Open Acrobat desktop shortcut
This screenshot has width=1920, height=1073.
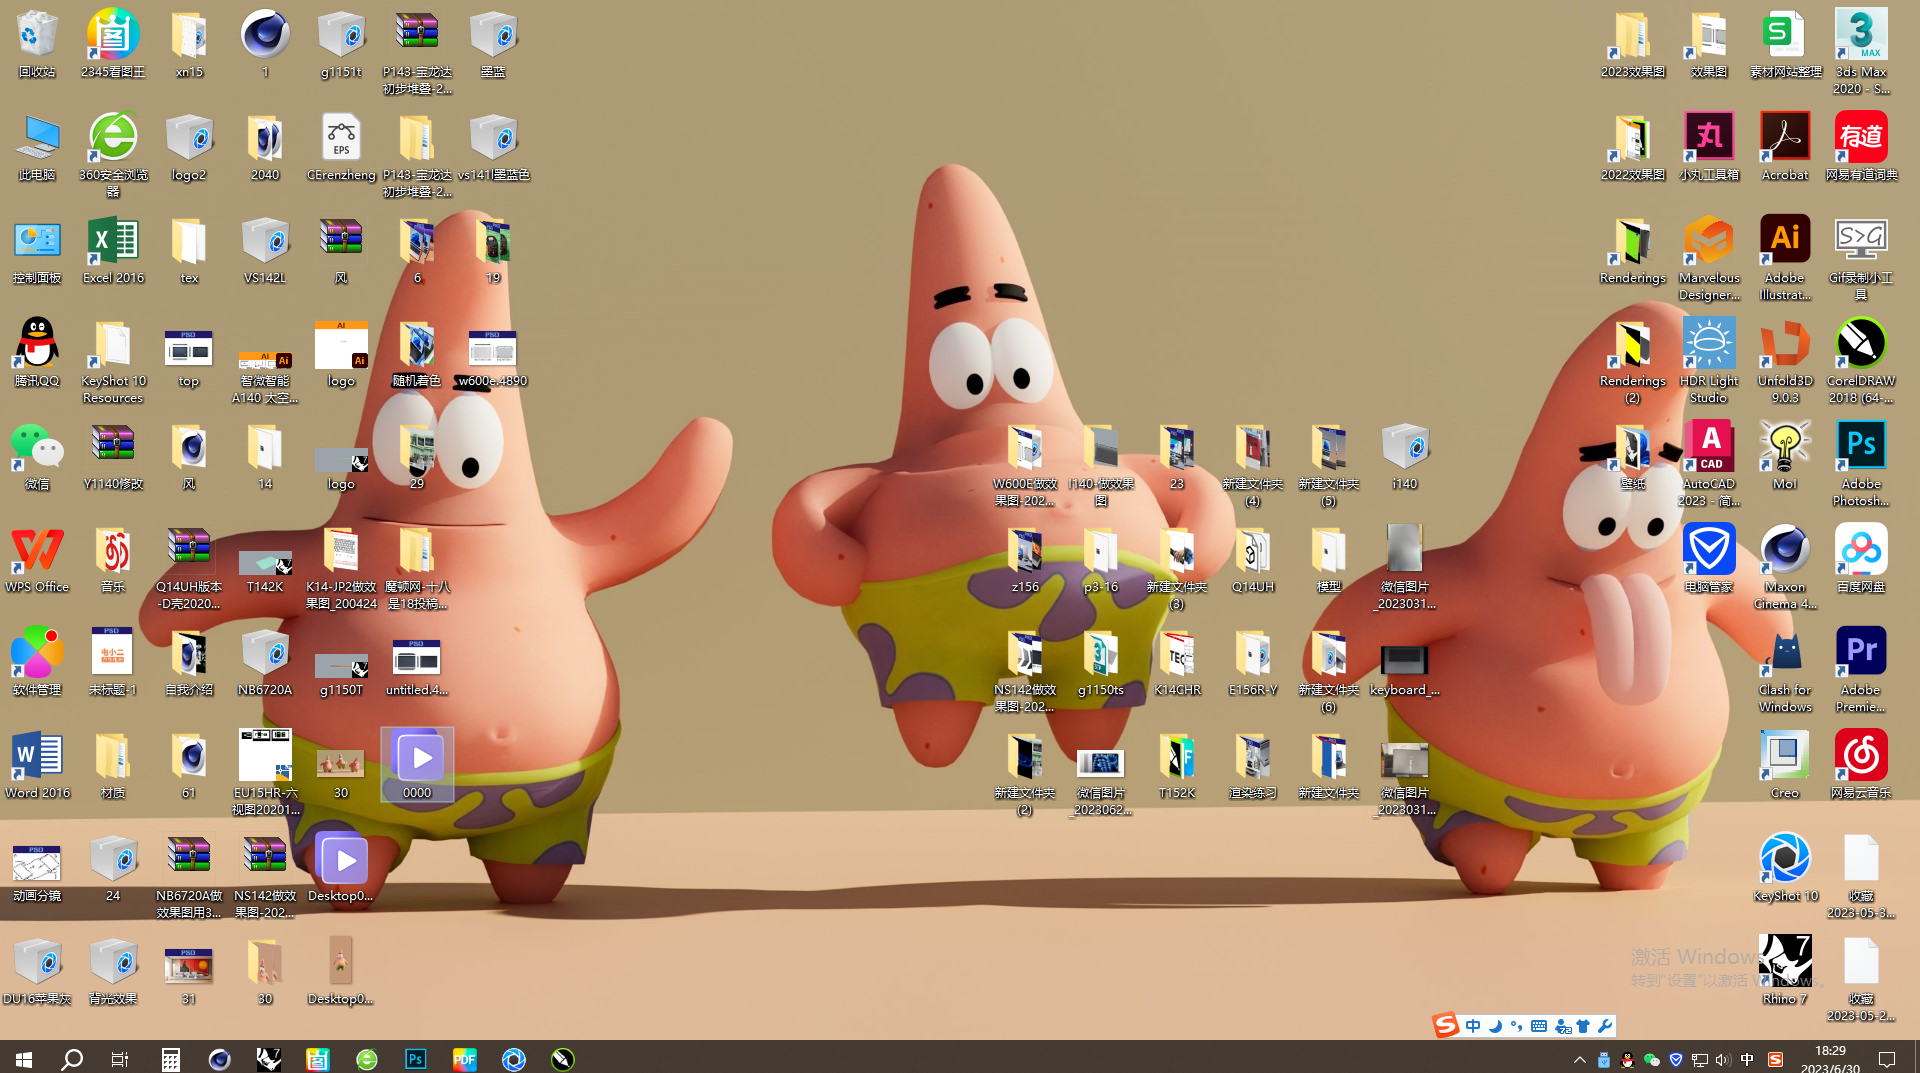(1785, 148)
